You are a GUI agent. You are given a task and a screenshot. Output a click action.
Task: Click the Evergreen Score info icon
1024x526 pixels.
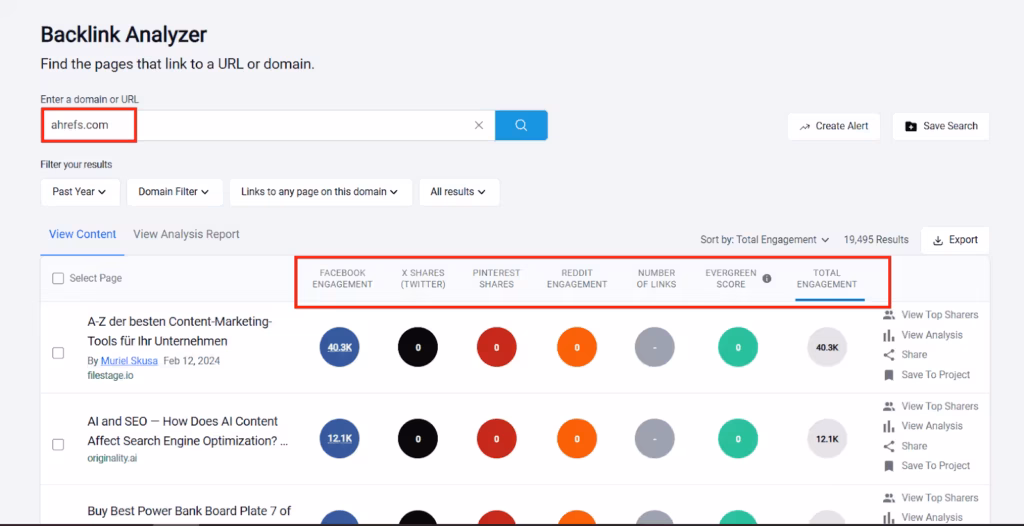[767, 278]
